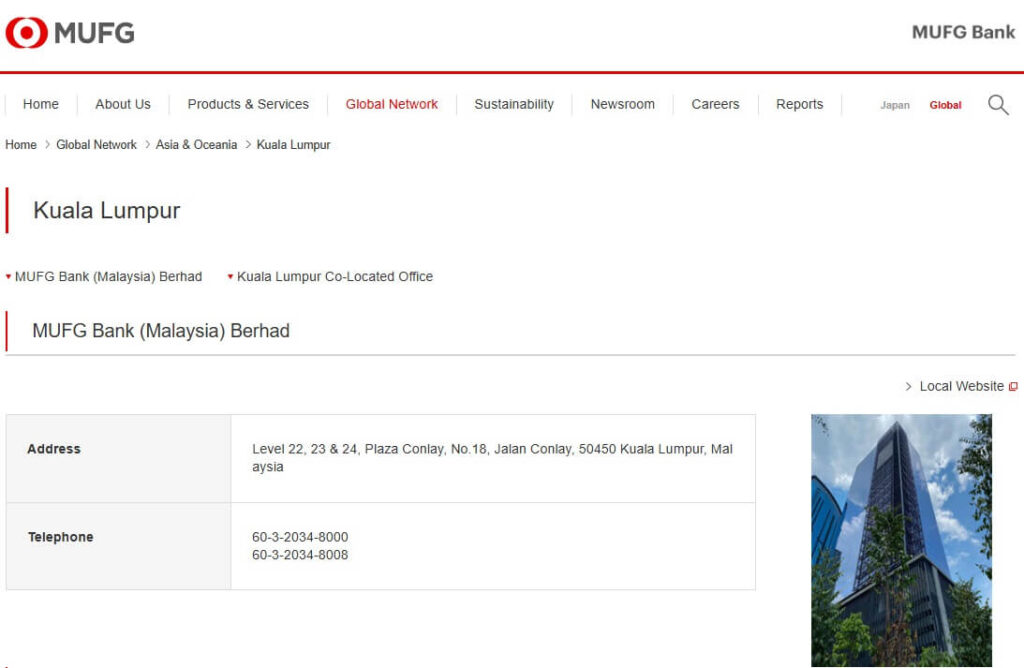This screenshot has width=1024, height=668.
Task: Click Kuala Lumpur breadcrumb entry
Action: tap(293, 144)
